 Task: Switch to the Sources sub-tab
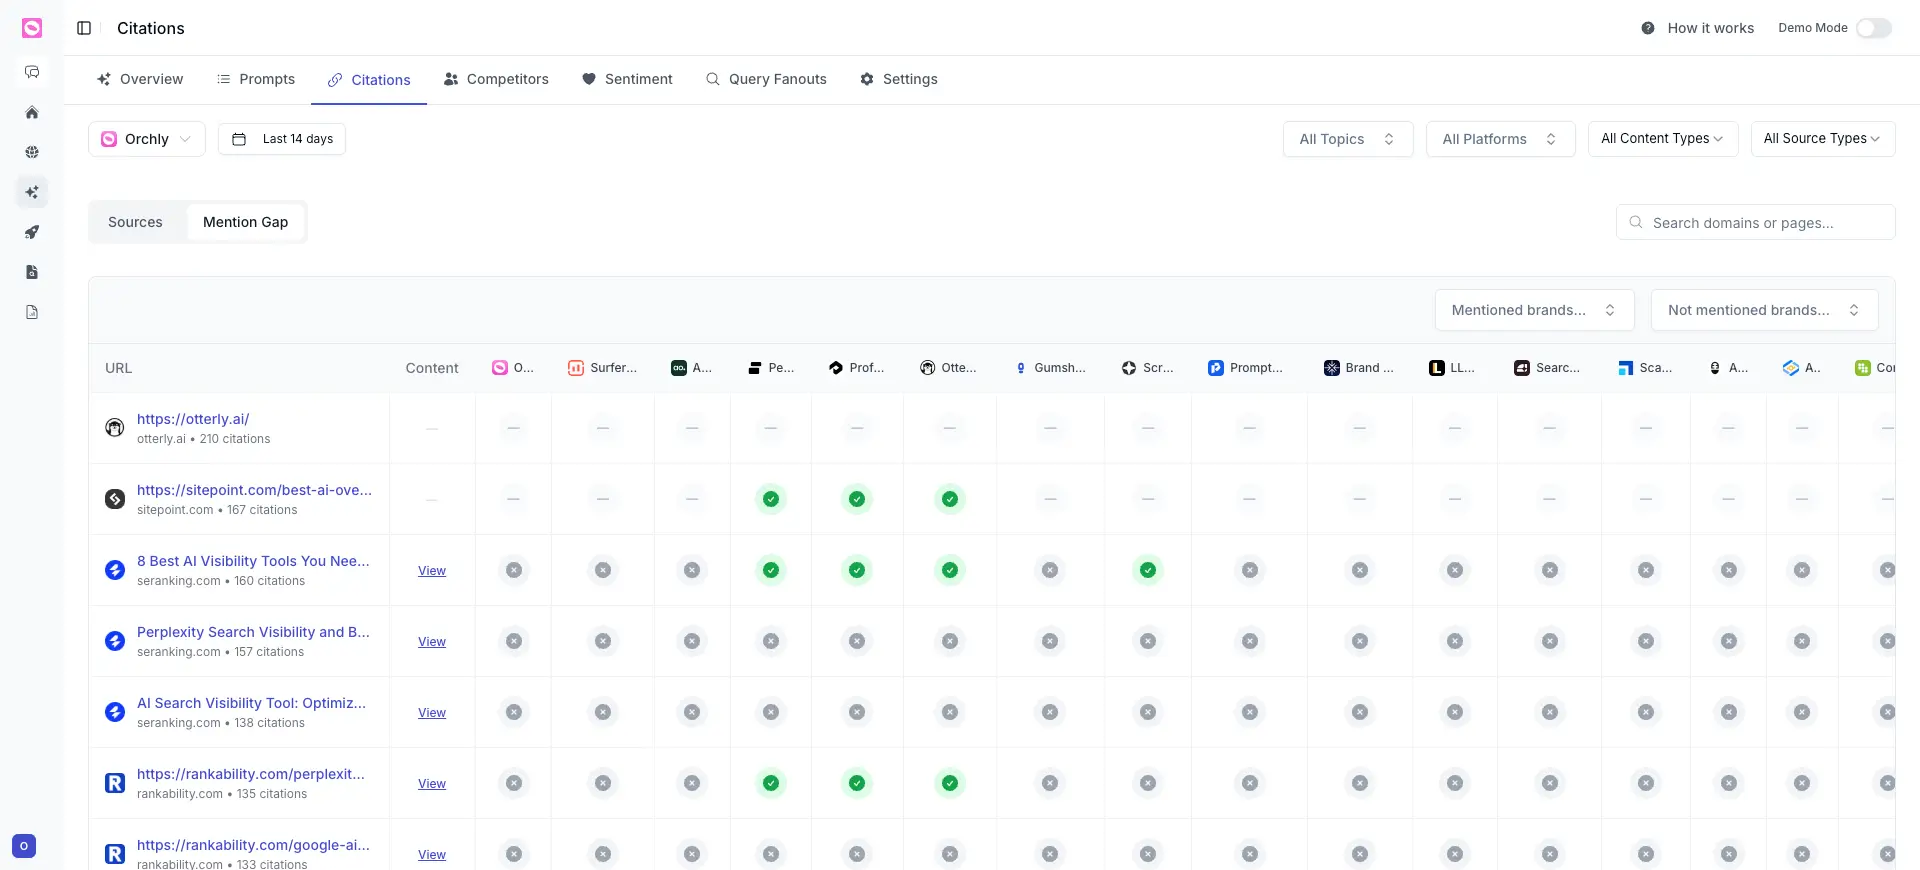point(135,222)
